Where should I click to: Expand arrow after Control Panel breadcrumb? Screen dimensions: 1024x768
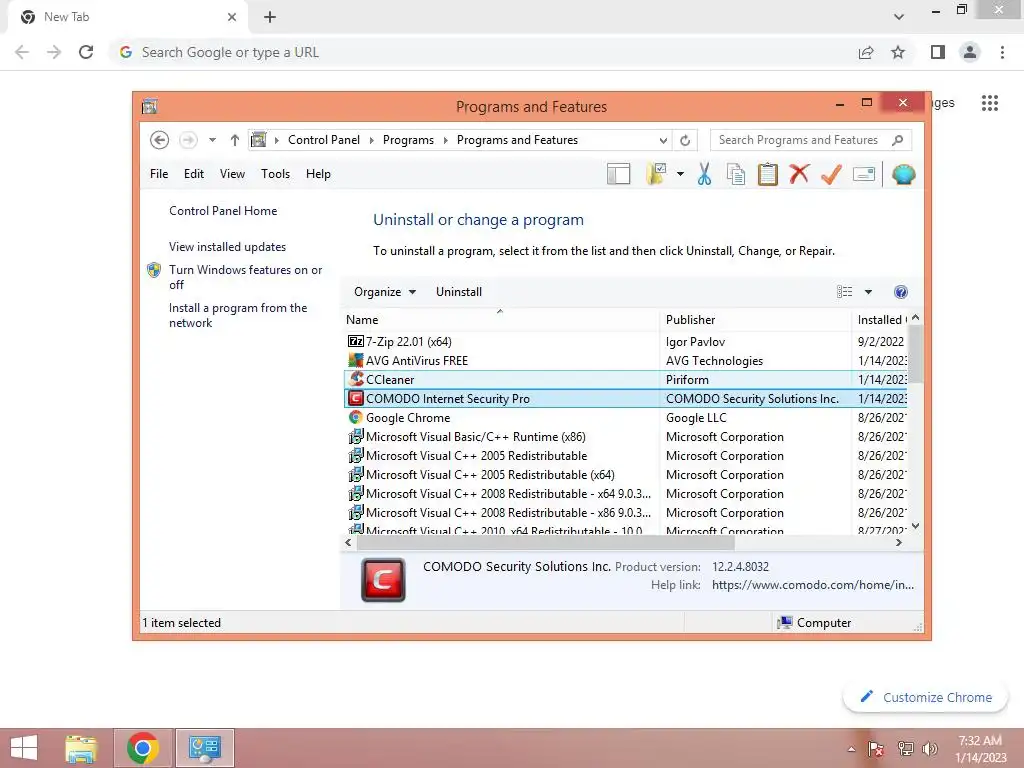click(x=371, y=140)
